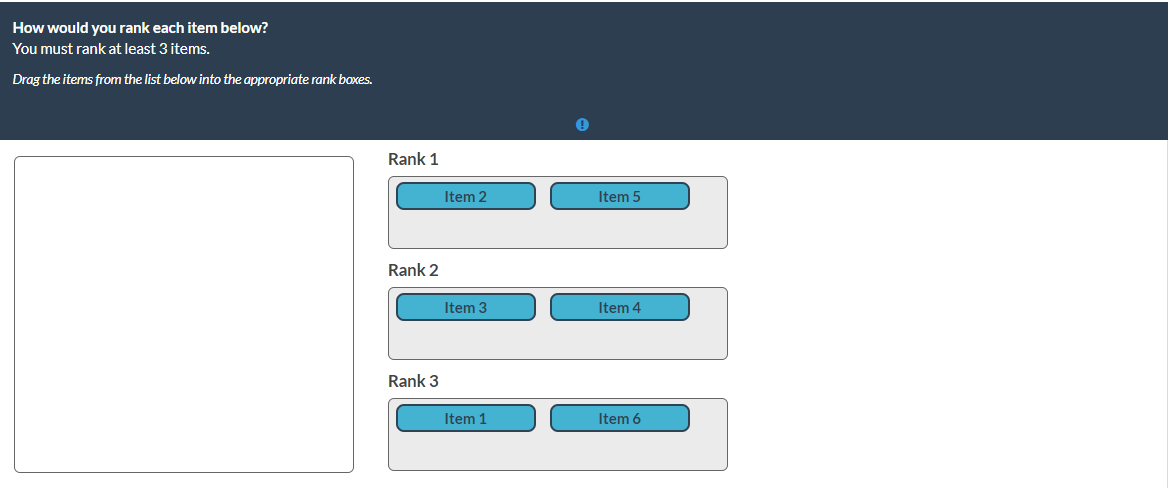The image size is (1171, 488).
Task: Click the 'Drag the items from the list' instruction
Action: click(192, 79)
